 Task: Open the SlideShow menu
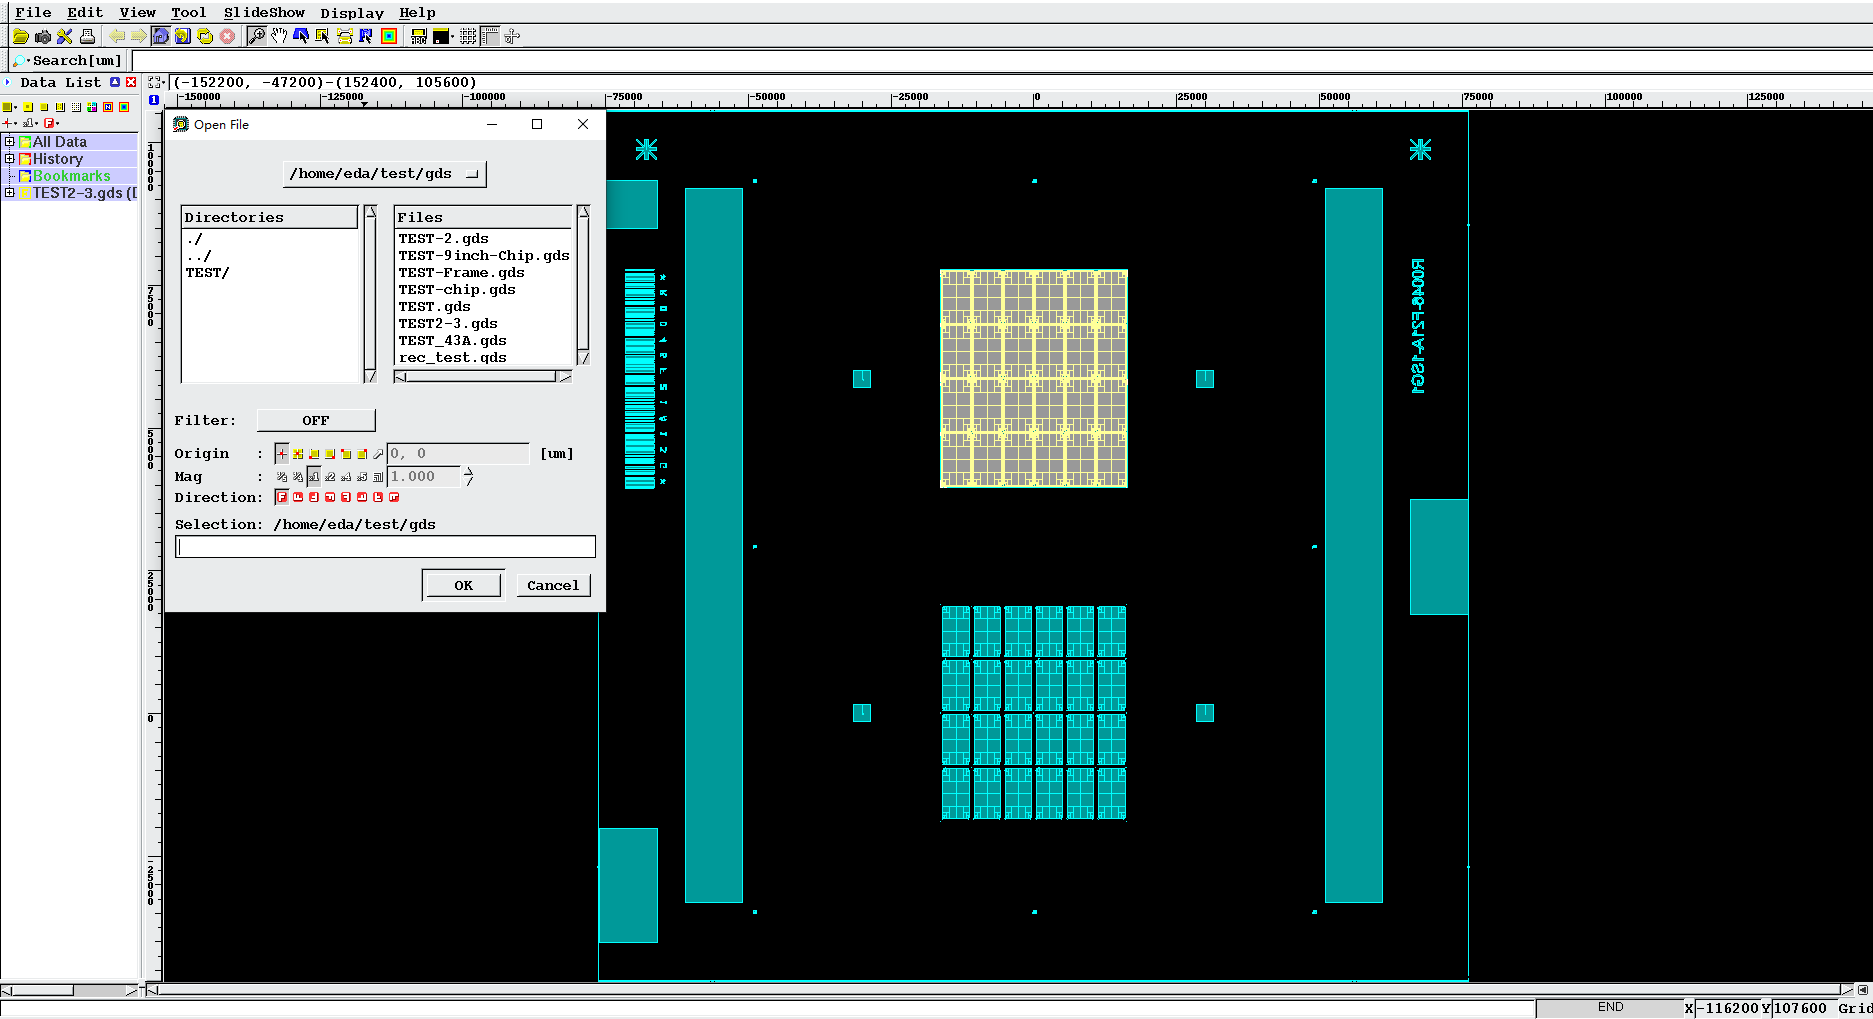[264, 13]
